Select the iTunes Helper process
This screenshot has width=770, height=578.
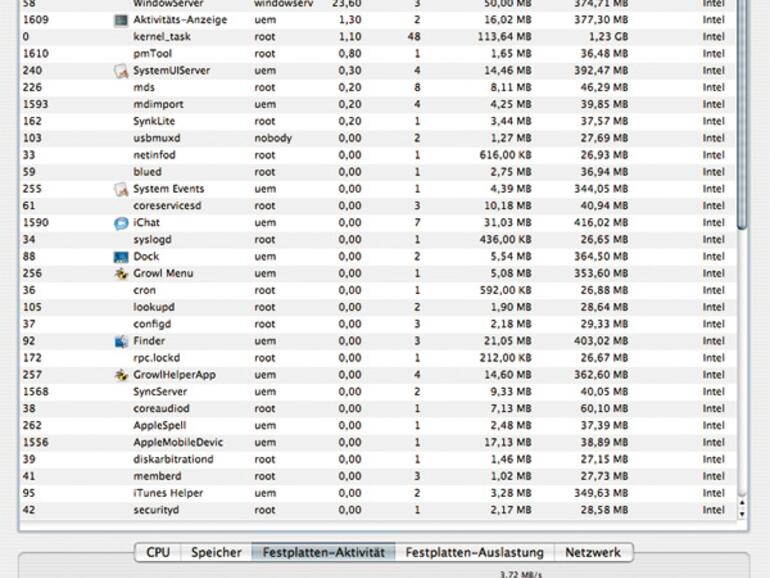click(x=377, y=493)
